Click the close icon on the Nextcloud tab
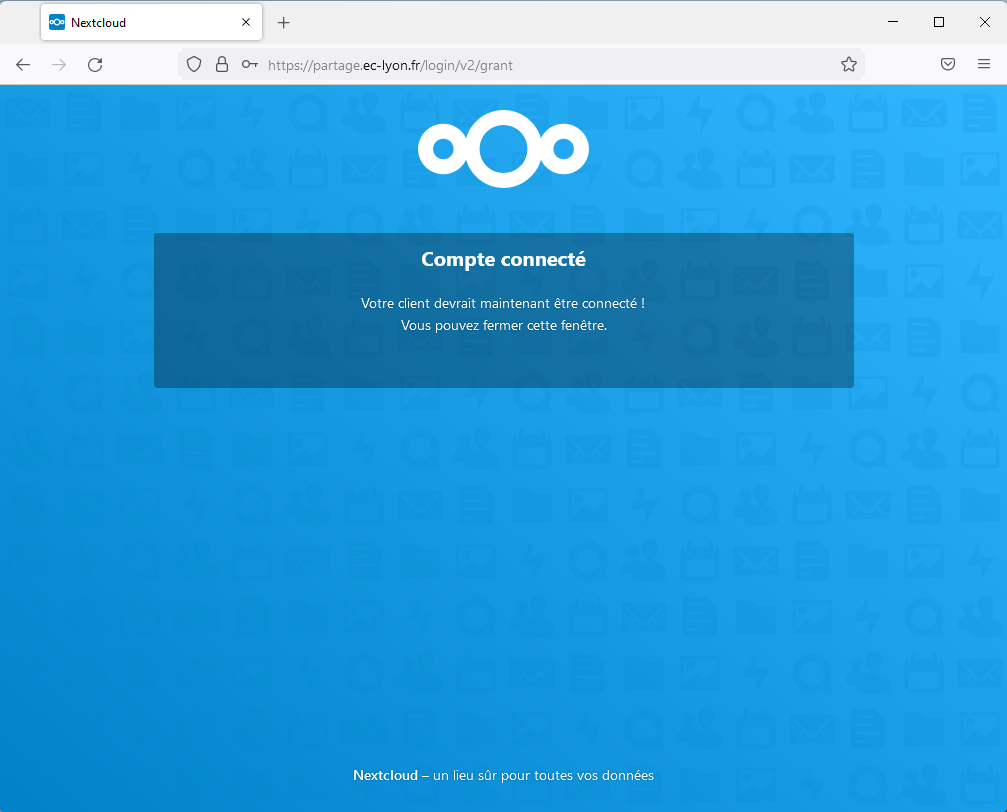The image size is (1007, 812). (246, 21)
